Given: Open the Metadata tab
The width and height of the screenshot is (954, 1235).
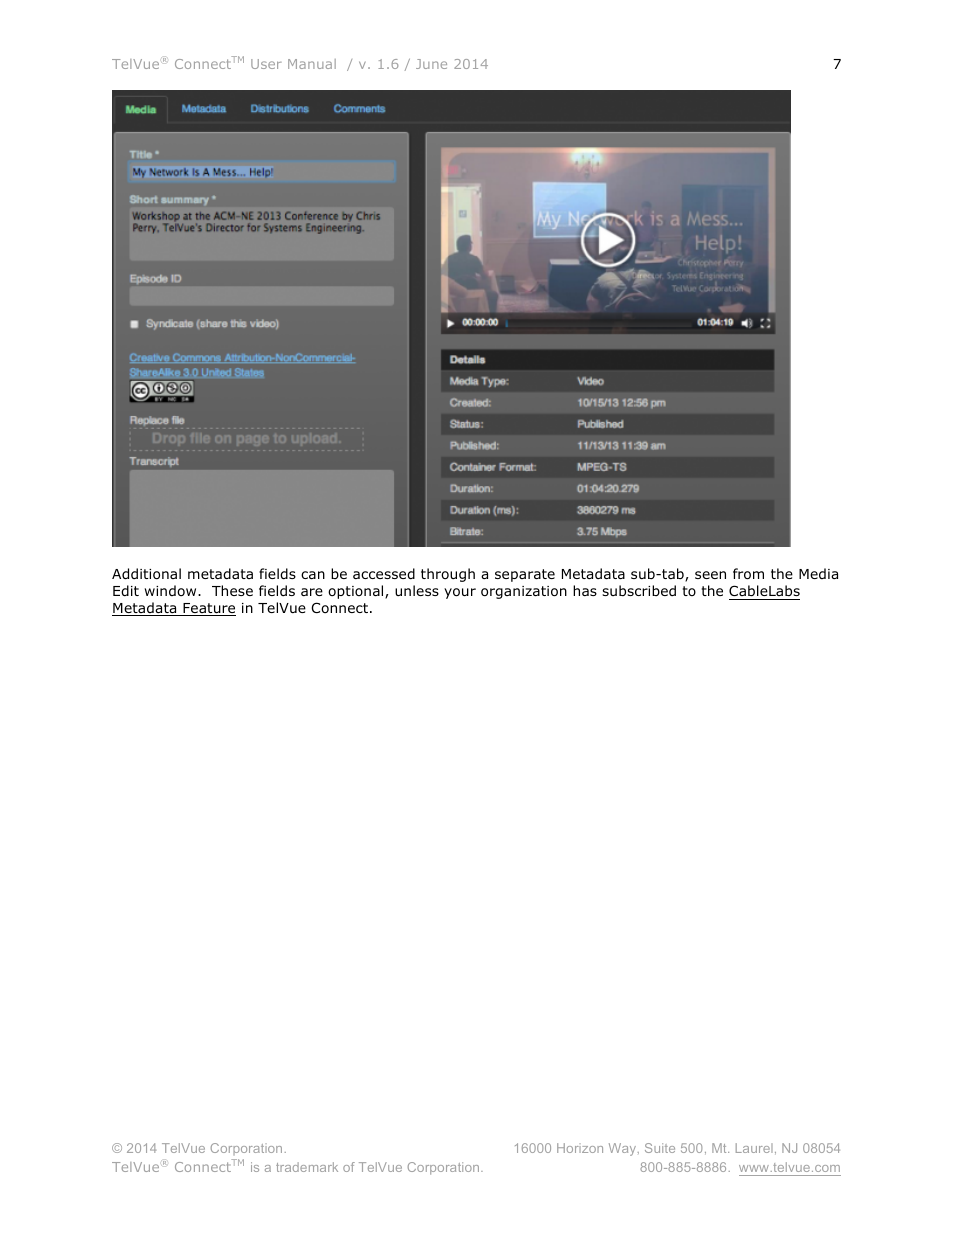Looking at the screenshot, I should point(204,109).
